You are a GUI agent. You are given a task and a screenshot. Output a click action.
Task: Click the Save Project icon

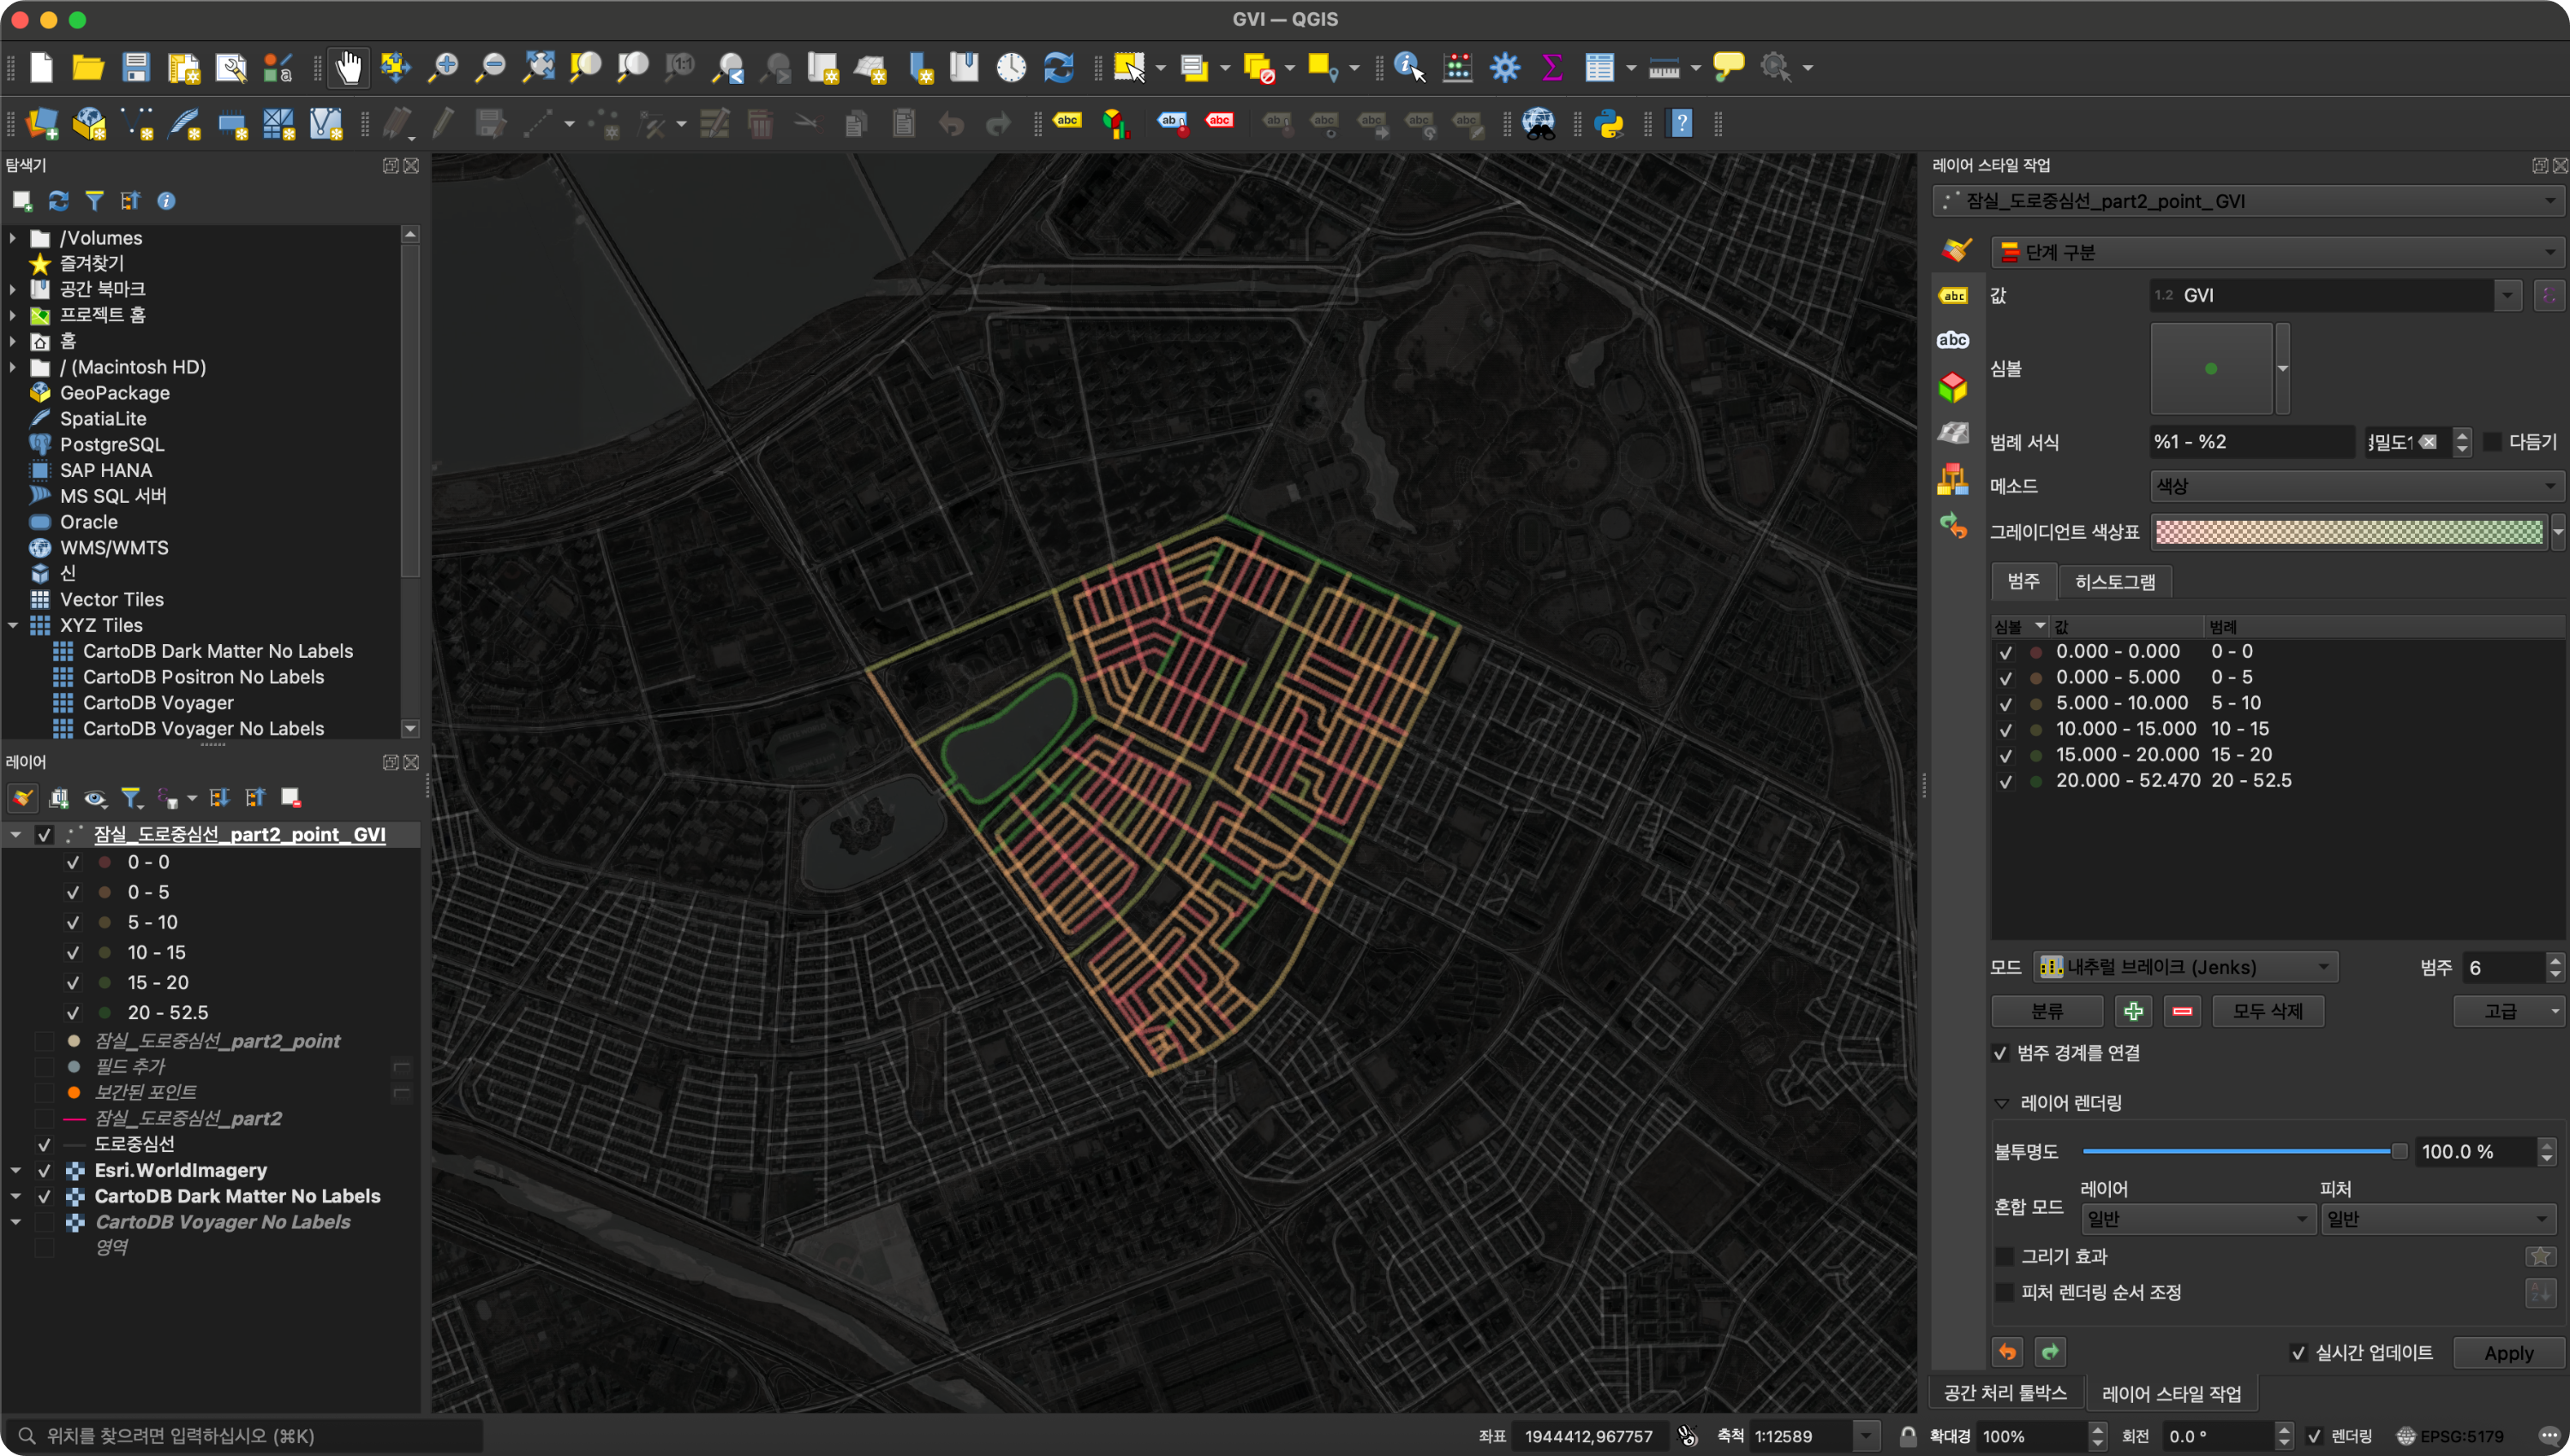point(136,68)
